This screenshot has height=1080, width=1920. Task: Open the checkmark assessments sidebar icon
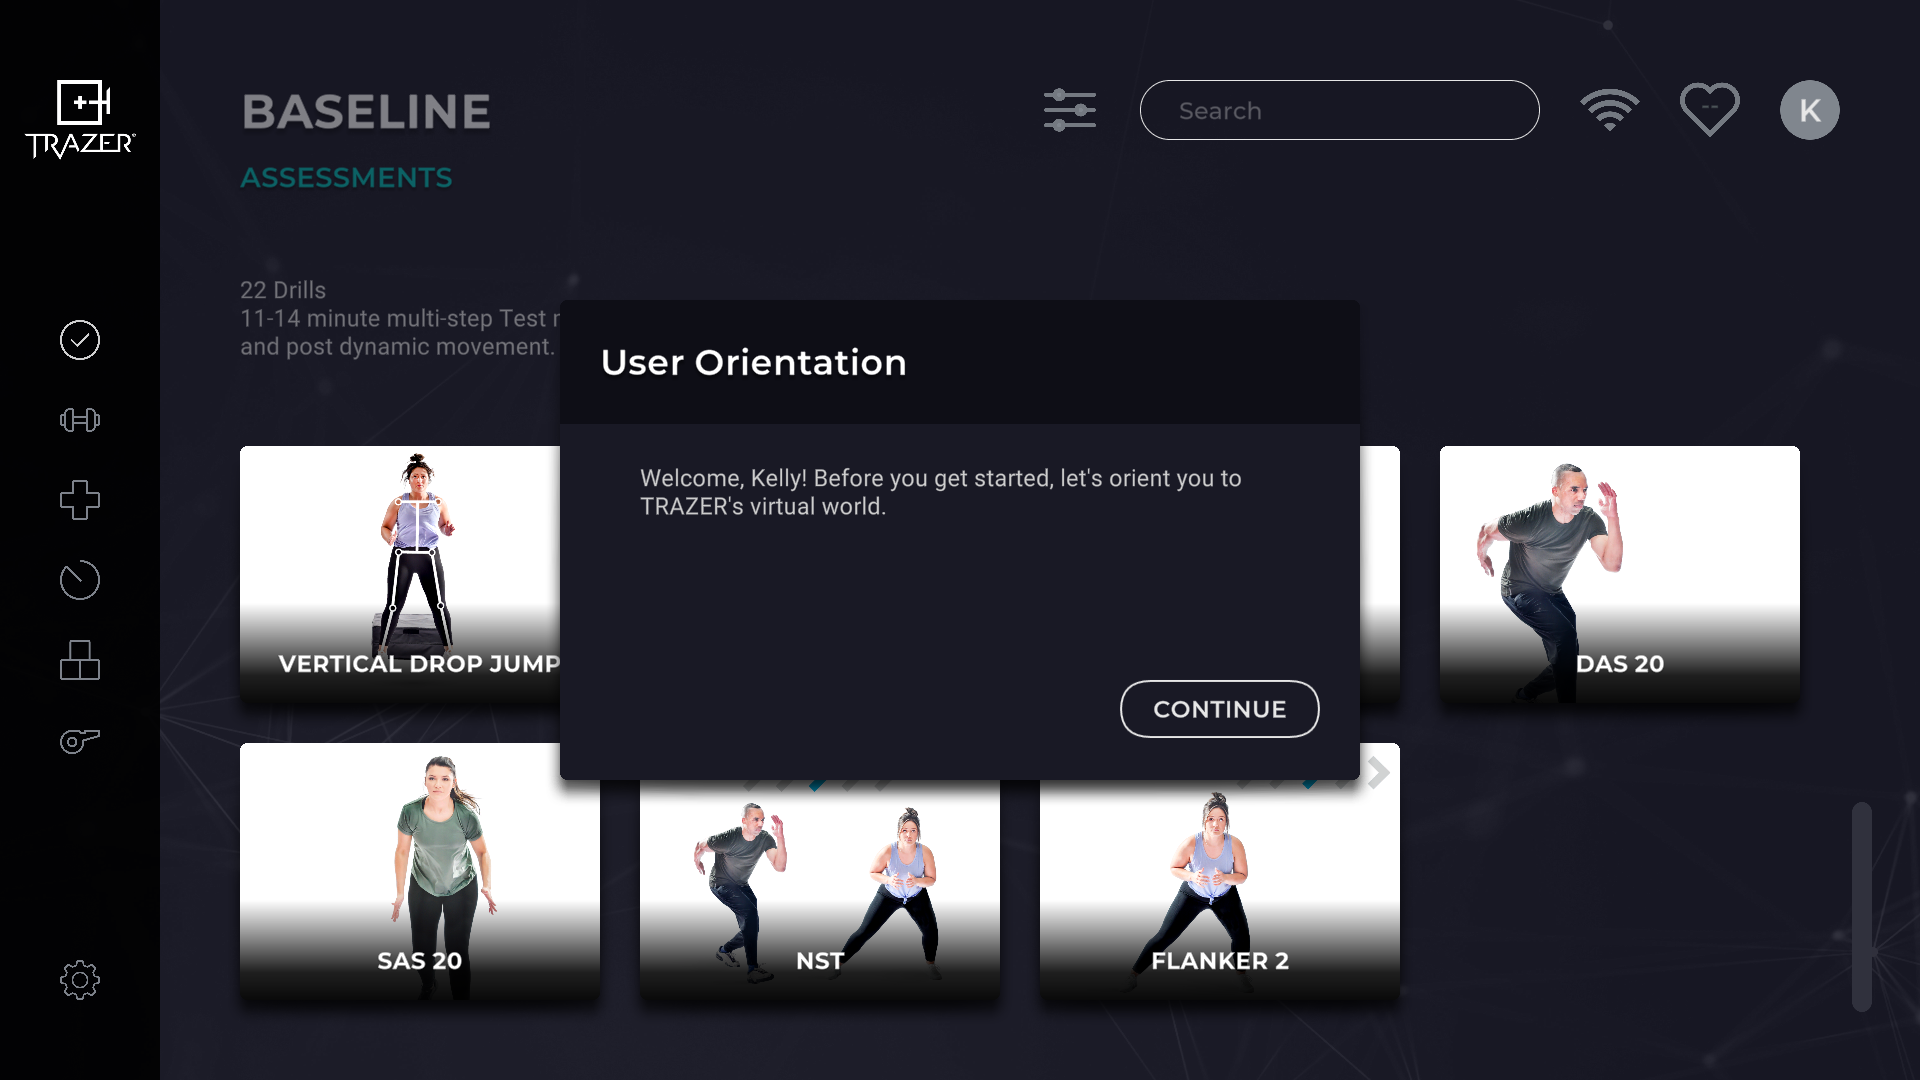(x=80, y=340)
